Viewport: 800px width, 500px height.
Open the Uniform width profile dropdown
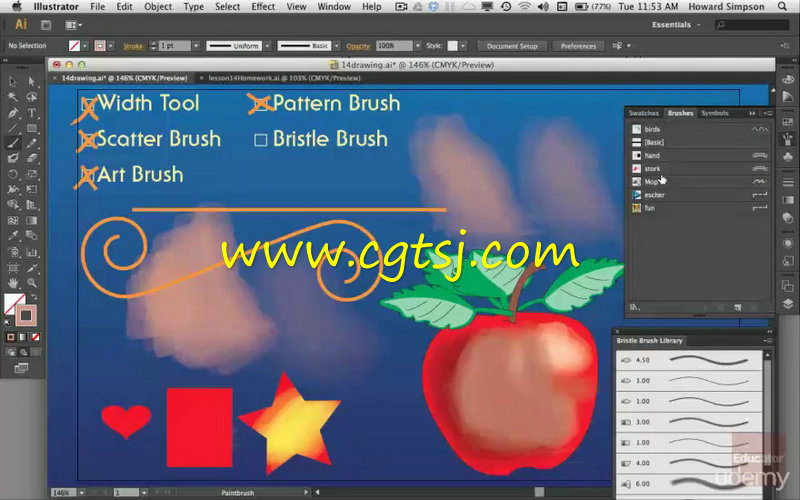[x=267, y=46]
